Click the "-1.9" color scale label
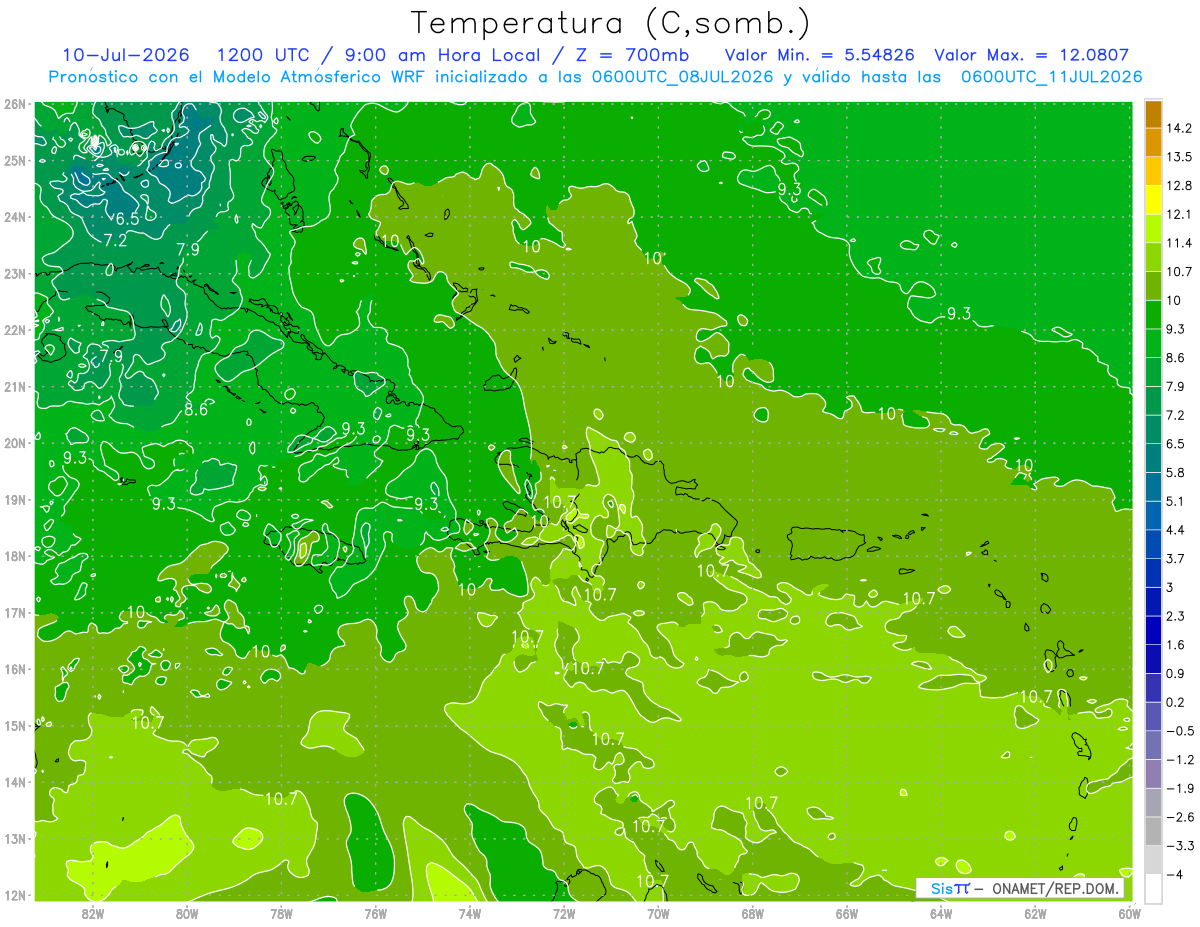 (x=1179, y=788)
